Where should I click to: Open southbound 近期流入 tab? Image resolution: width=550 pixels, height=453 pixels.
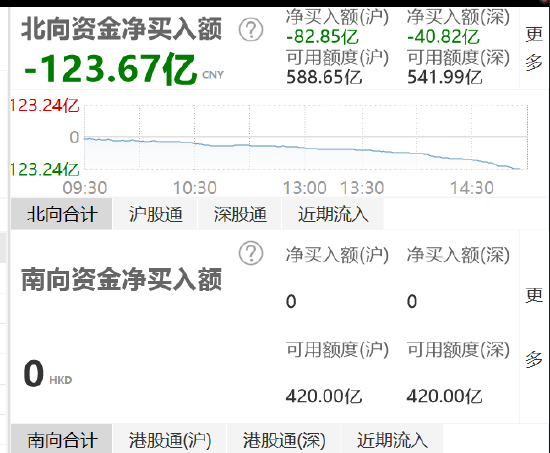(x=392, y=439)
